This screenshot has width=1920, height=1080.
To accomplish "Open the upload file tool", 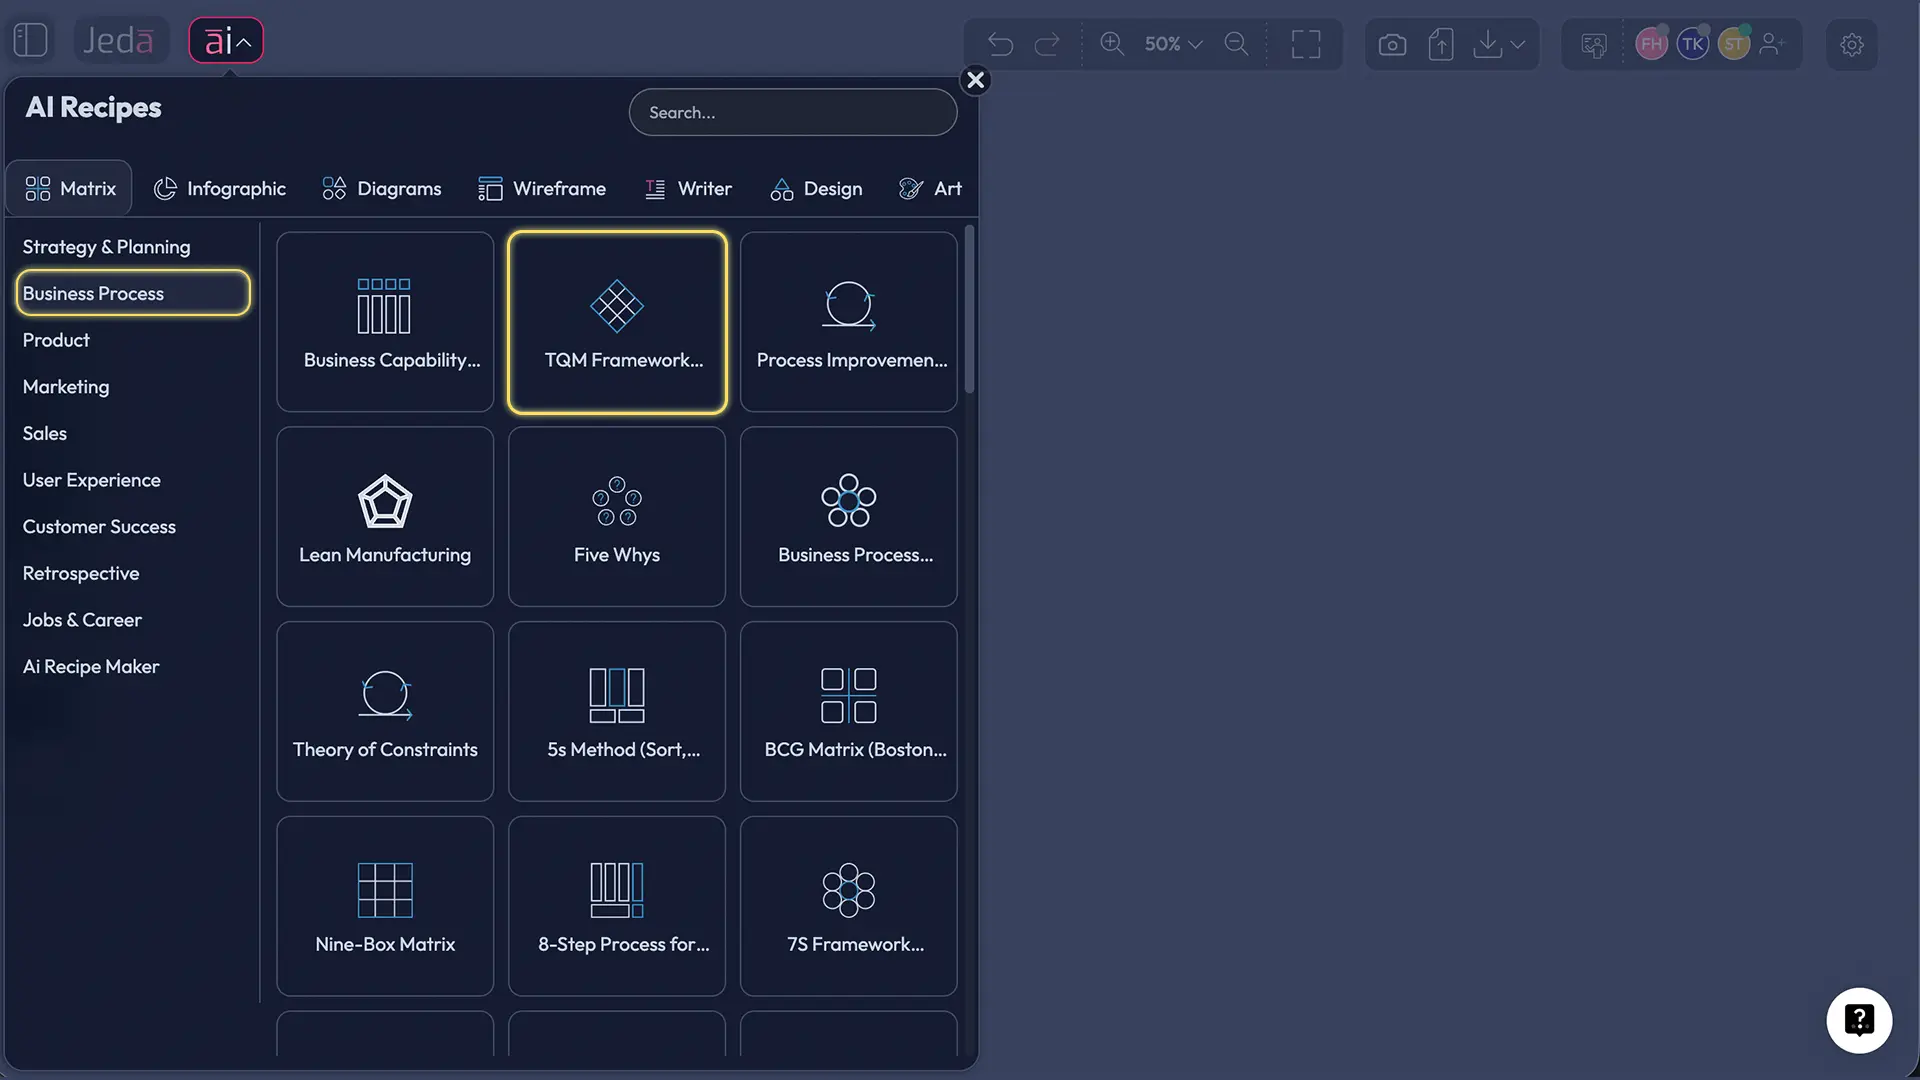I will point(1440,44).
